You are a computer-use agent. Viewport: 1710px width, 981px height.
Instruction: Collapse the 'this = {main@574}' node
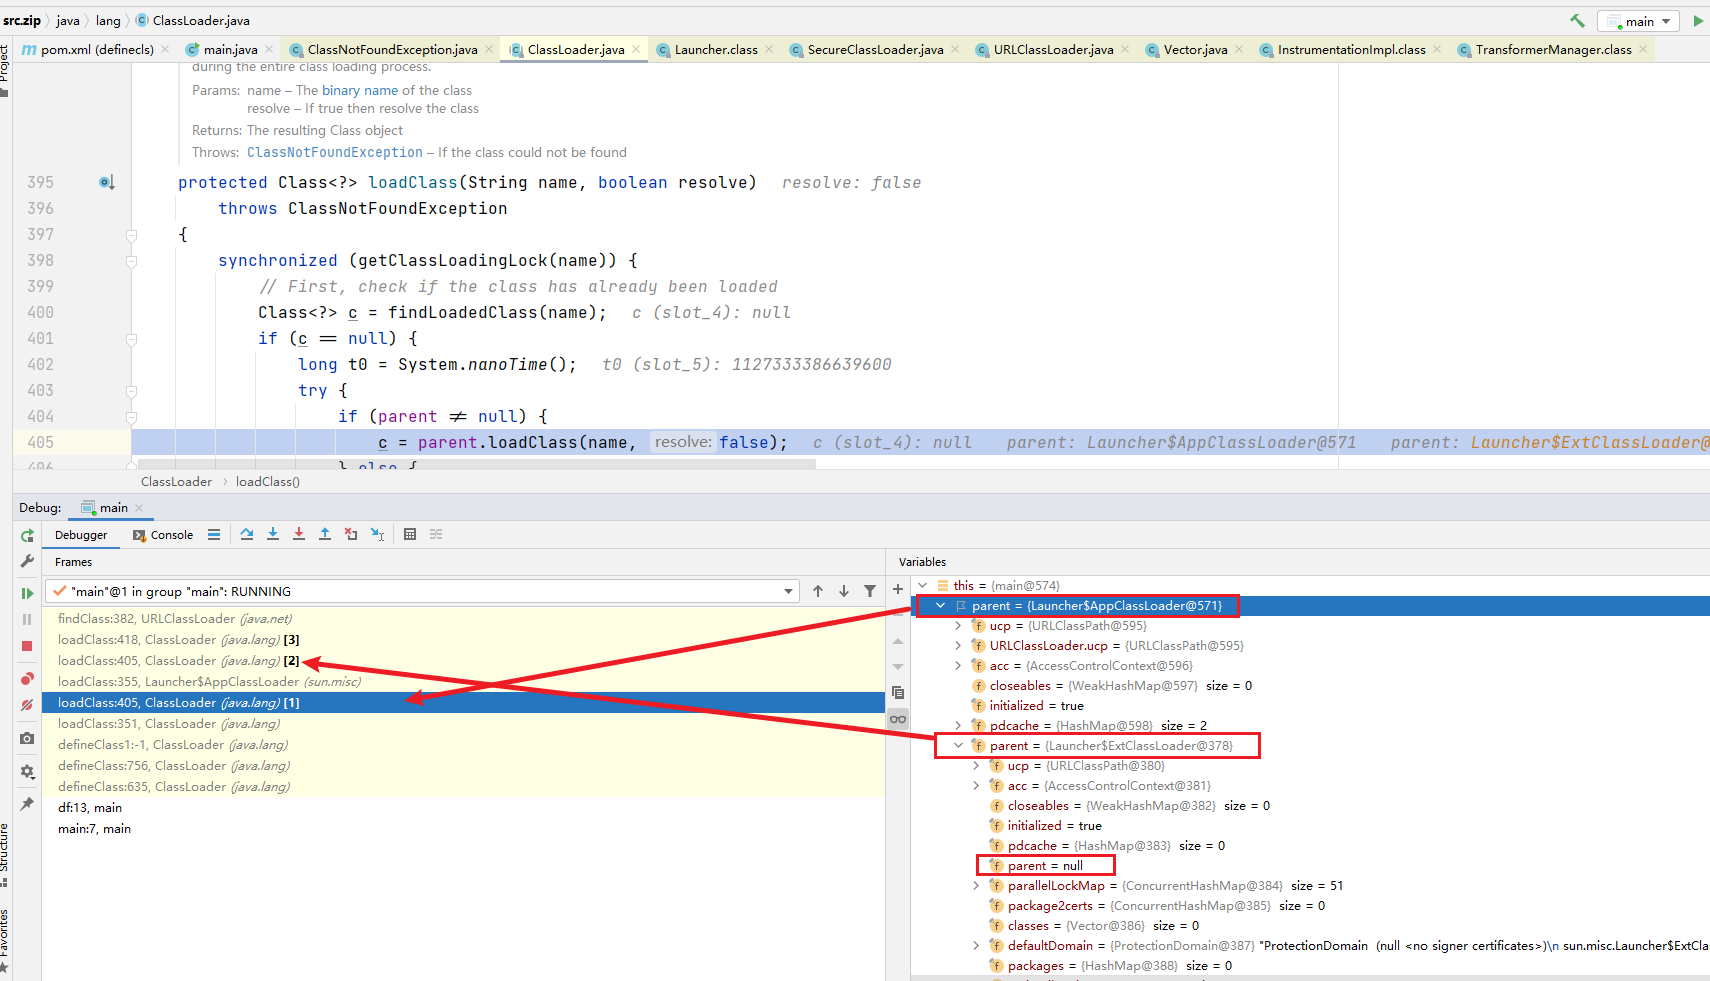pyautogui.click(x=922, y=585)
